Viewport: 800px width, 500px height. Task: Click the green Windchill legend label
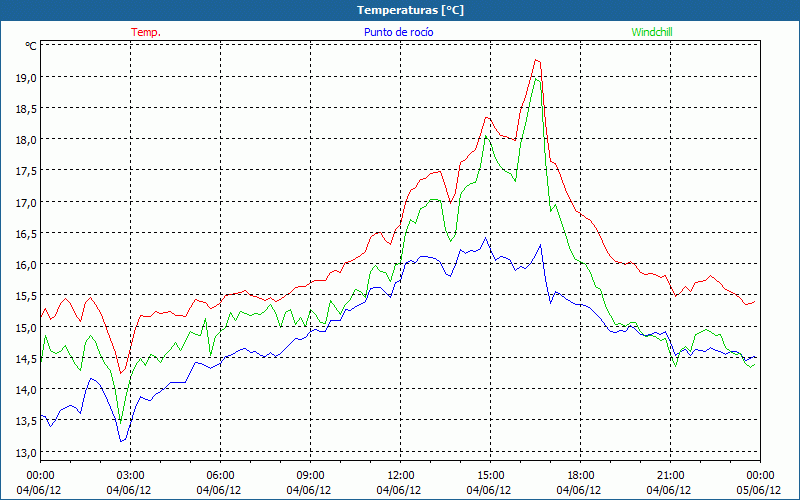[652, 32]
